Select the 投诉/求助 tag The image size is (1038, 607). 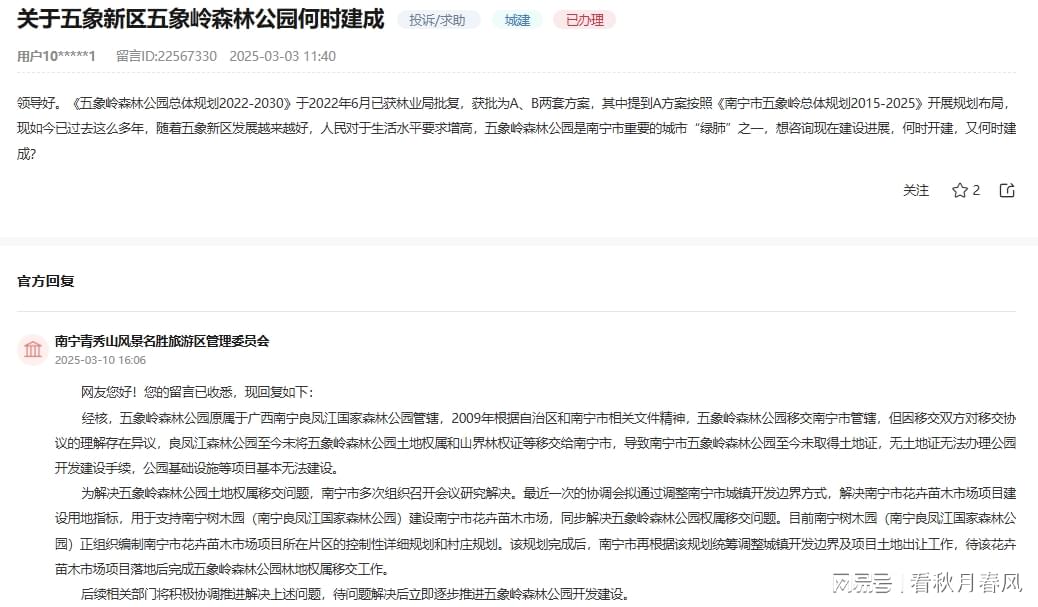coord(437,21)
